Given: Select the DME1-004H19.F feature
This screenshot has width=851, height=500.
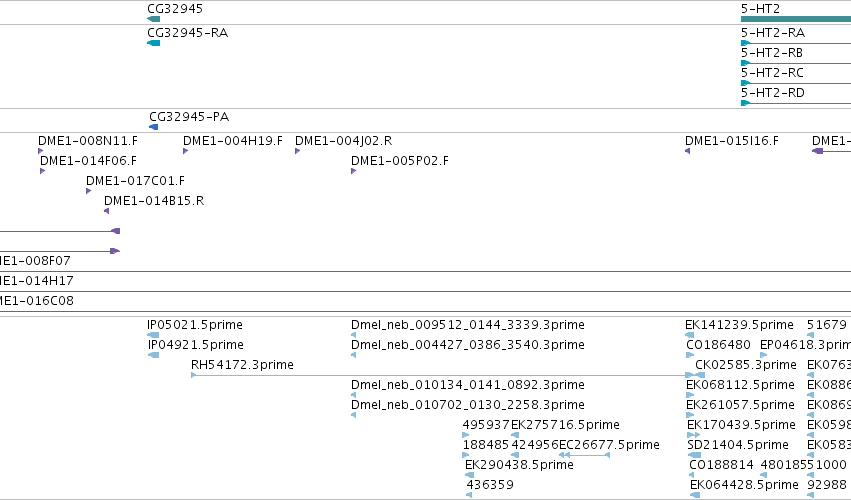Looking at the screenshot, I should click(233, 141).
